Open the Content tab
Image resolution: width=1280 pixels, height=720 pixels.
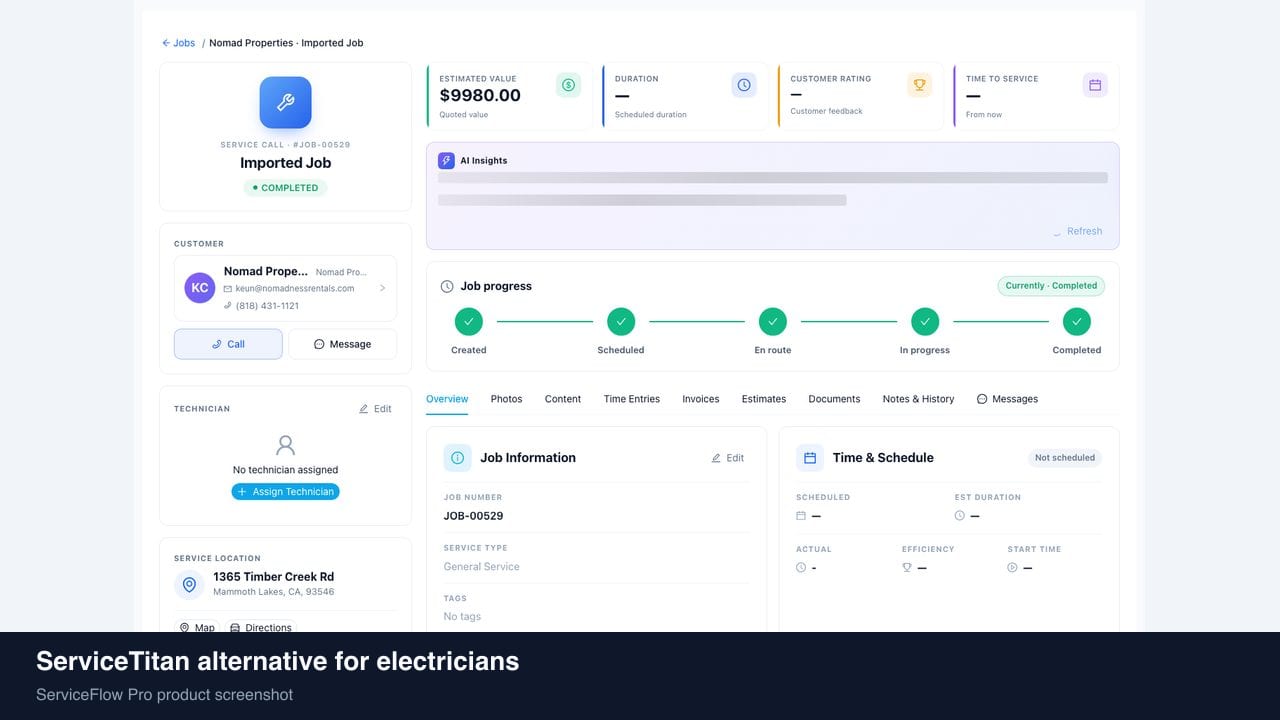[x=563, y=399]
